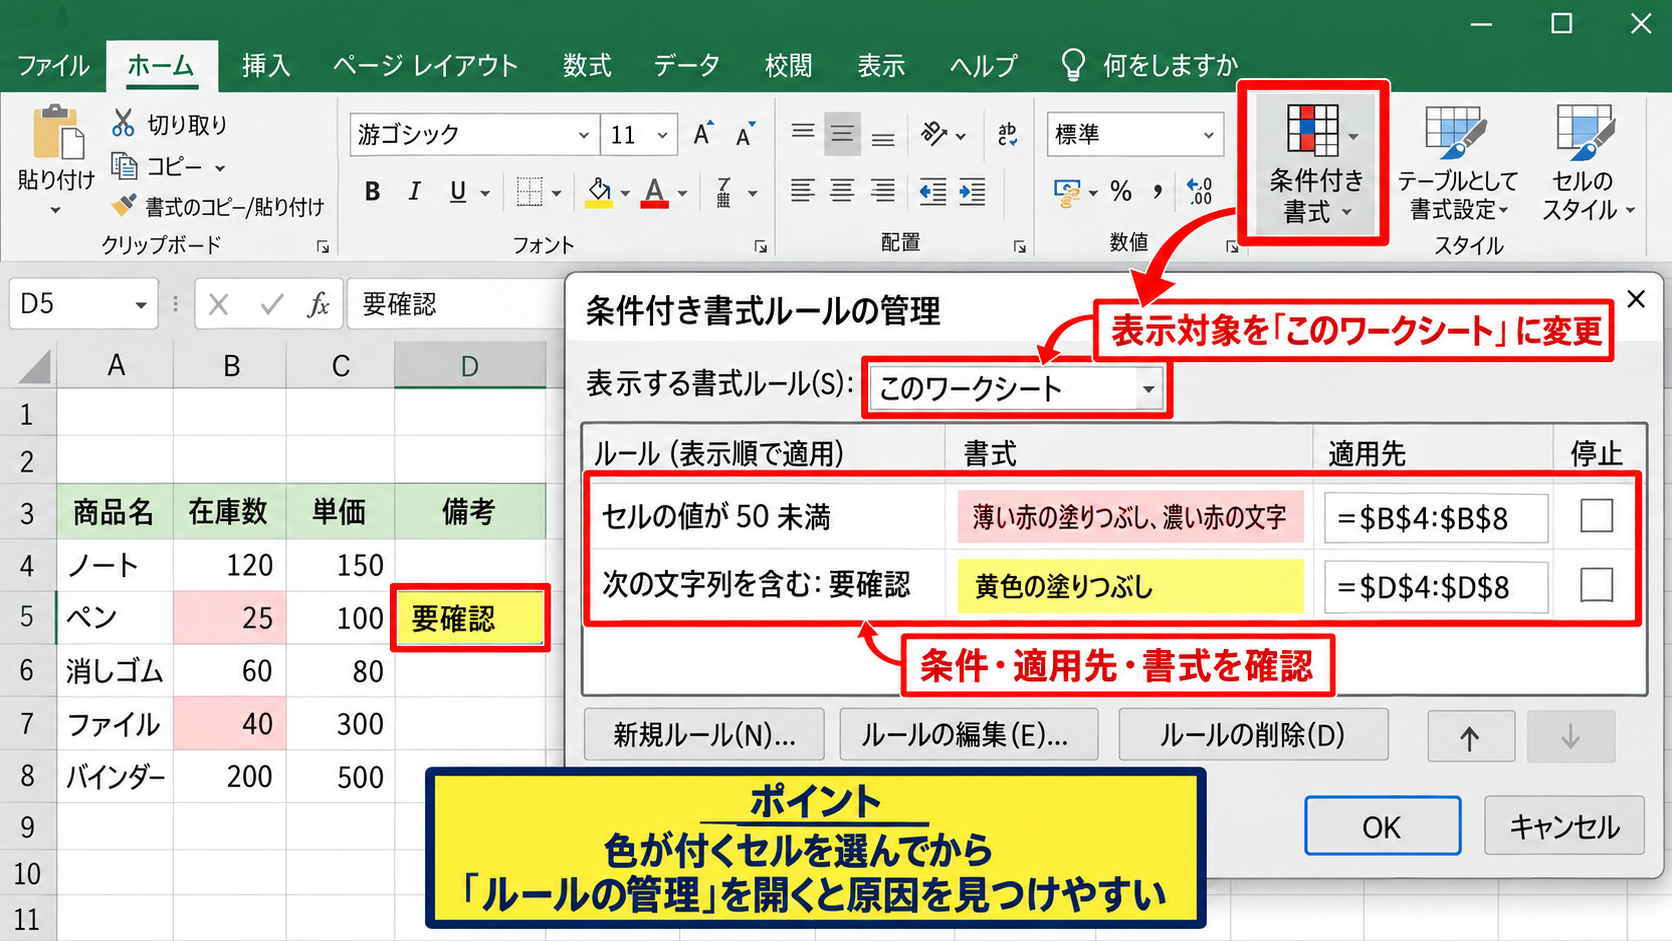The image size is (1672, 941).
Task: Switch to the 数式 tab
Action: [x=587, y=66]
